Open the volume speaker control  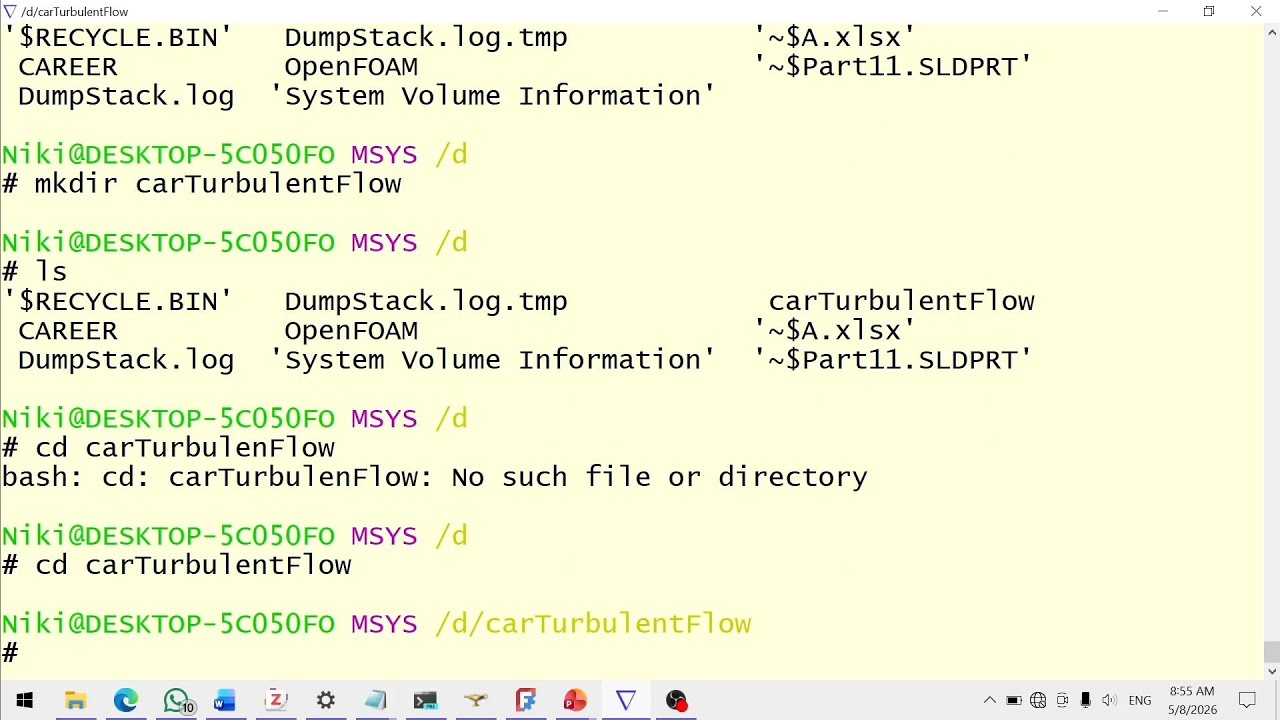[x=1109, y=700]
